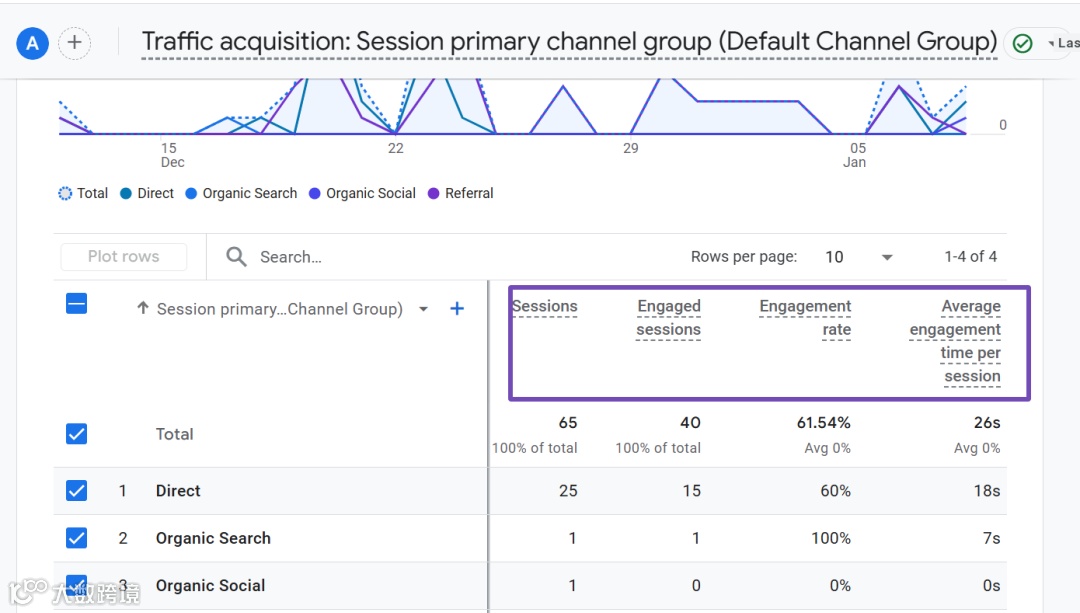Click the blue A account avatar

tap(33, 43)
